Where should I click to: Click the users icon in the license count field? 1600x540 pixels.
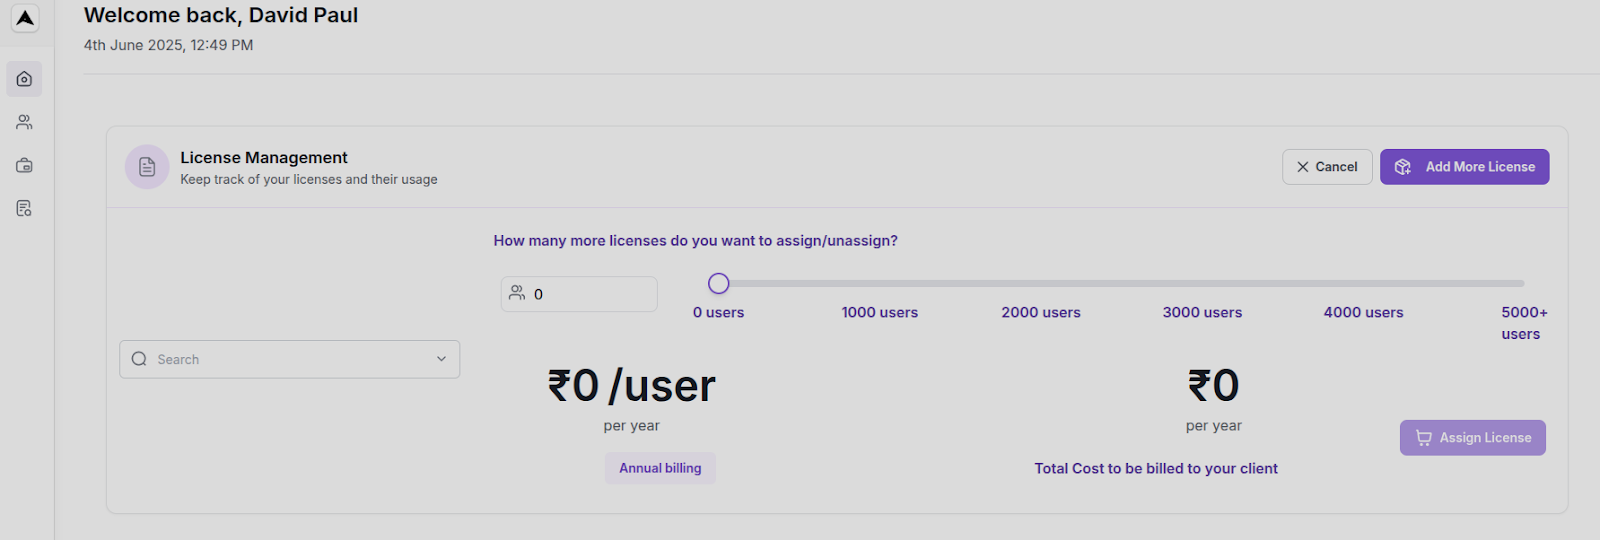[x=517, y=293]
